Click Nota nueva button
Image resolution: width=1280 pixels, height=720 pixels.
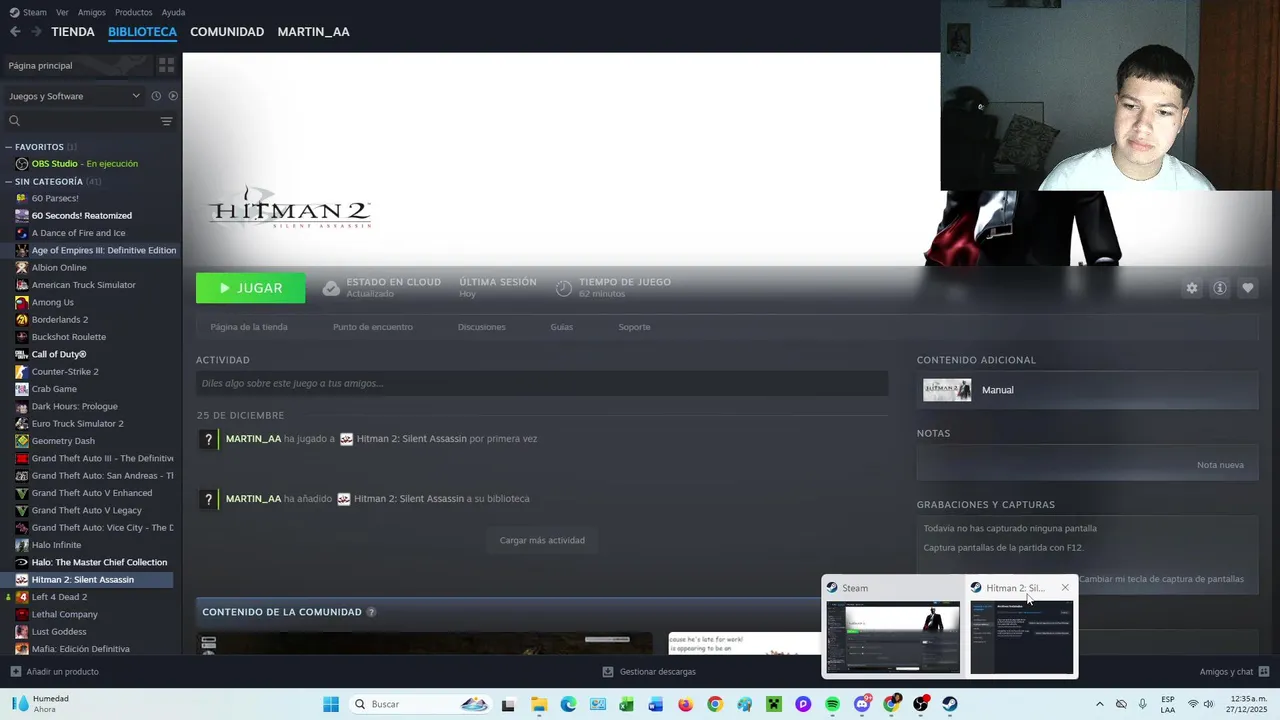1220,465
